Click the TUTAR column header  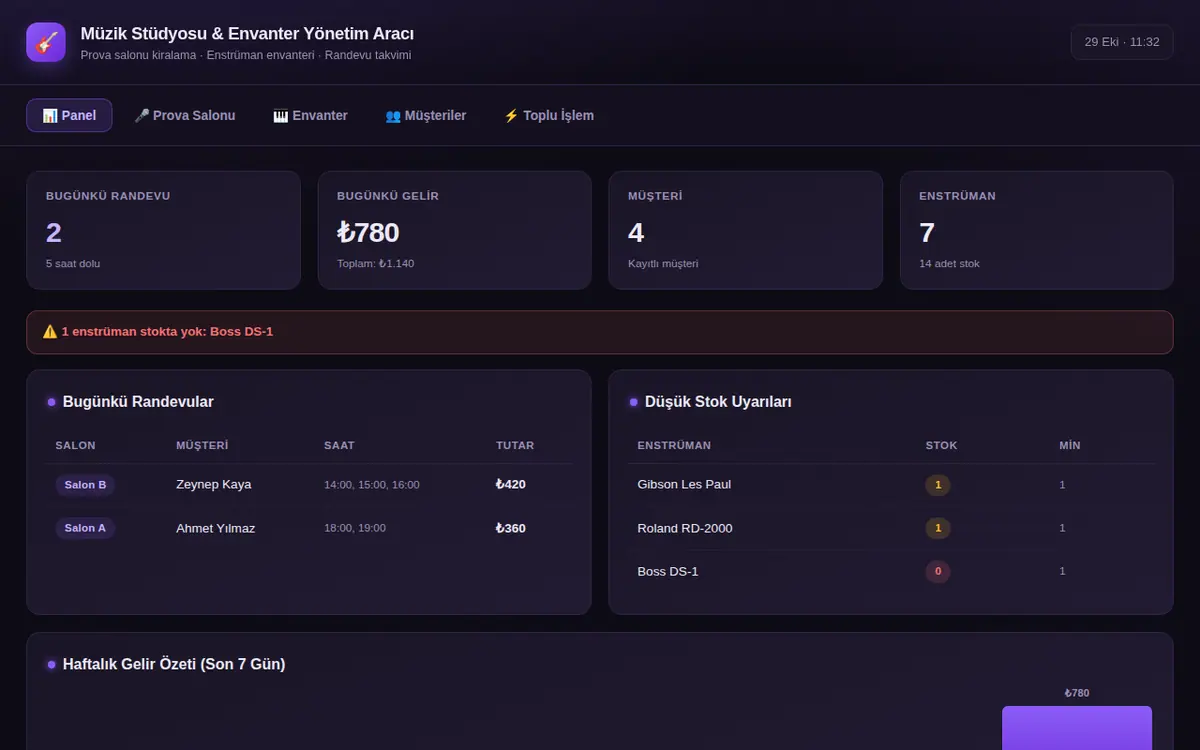[x=515, y=445]
